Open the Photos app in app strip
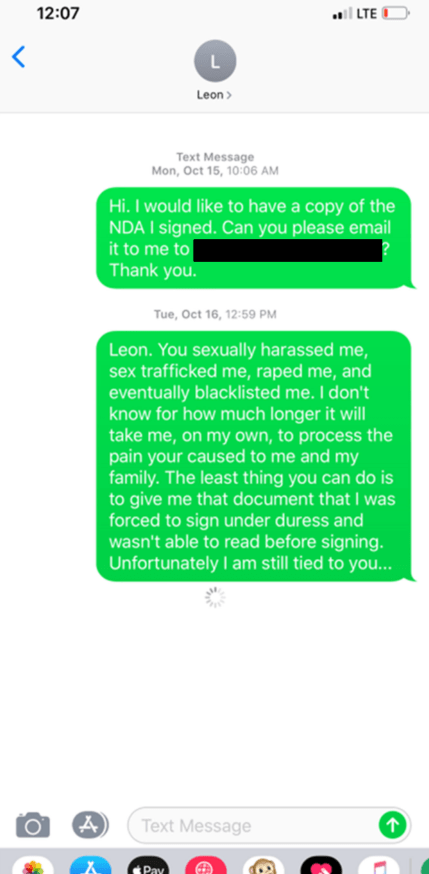 (x=33, y=865)
